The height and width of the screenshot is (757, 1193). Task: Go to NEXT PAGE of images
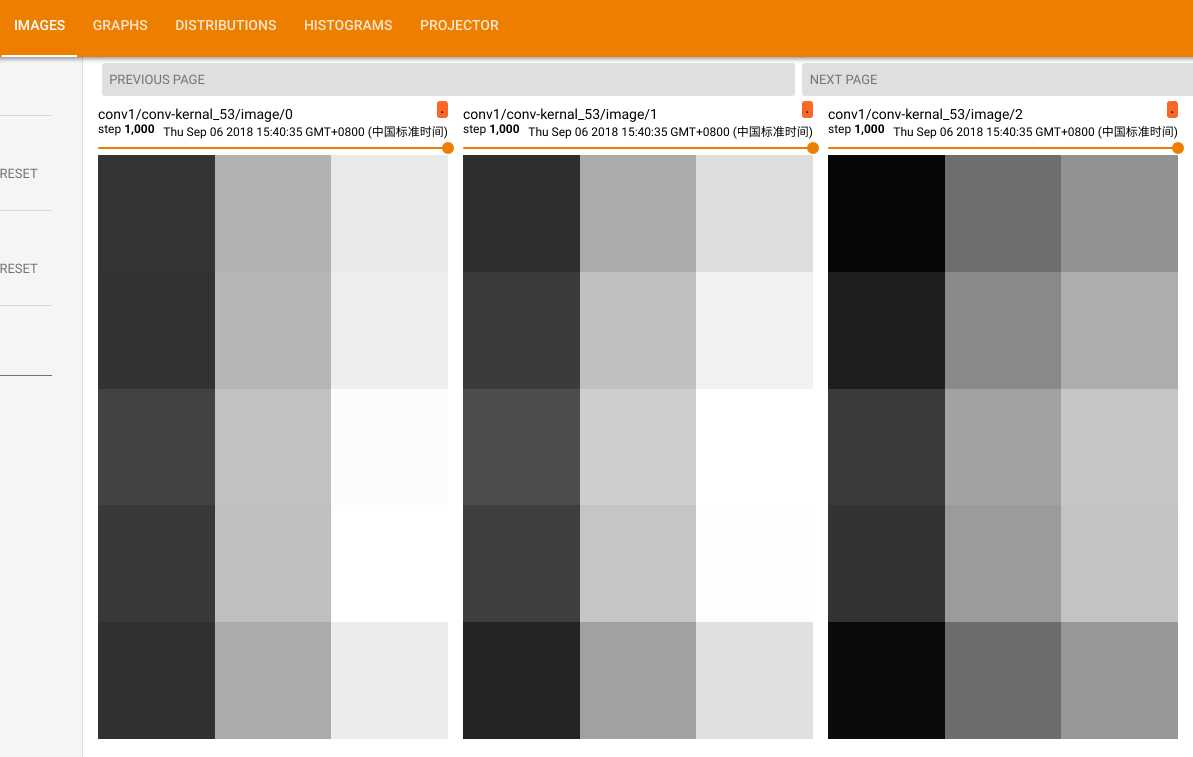click(997, 79)
